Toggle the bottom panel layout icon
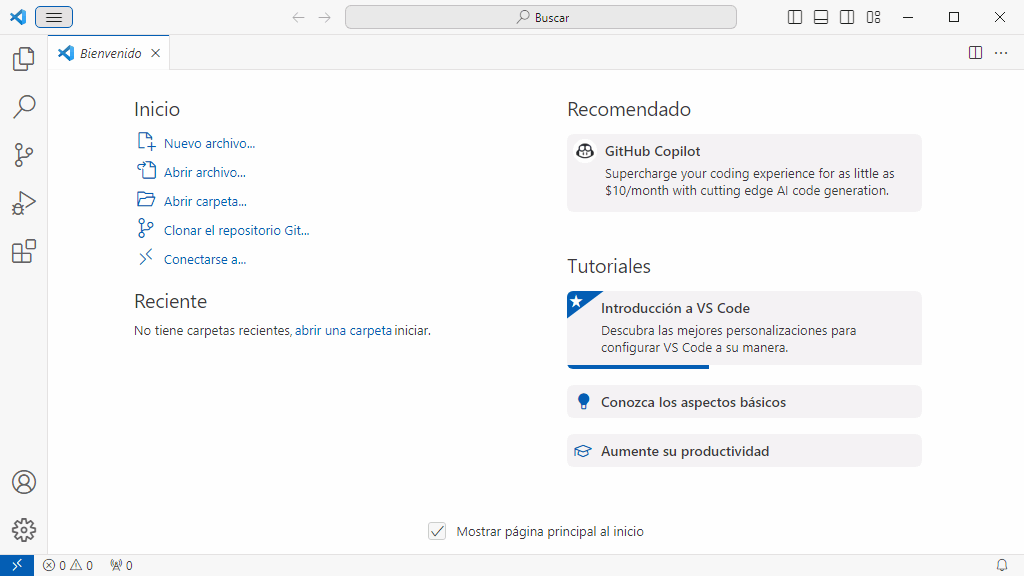 point(821,17)
